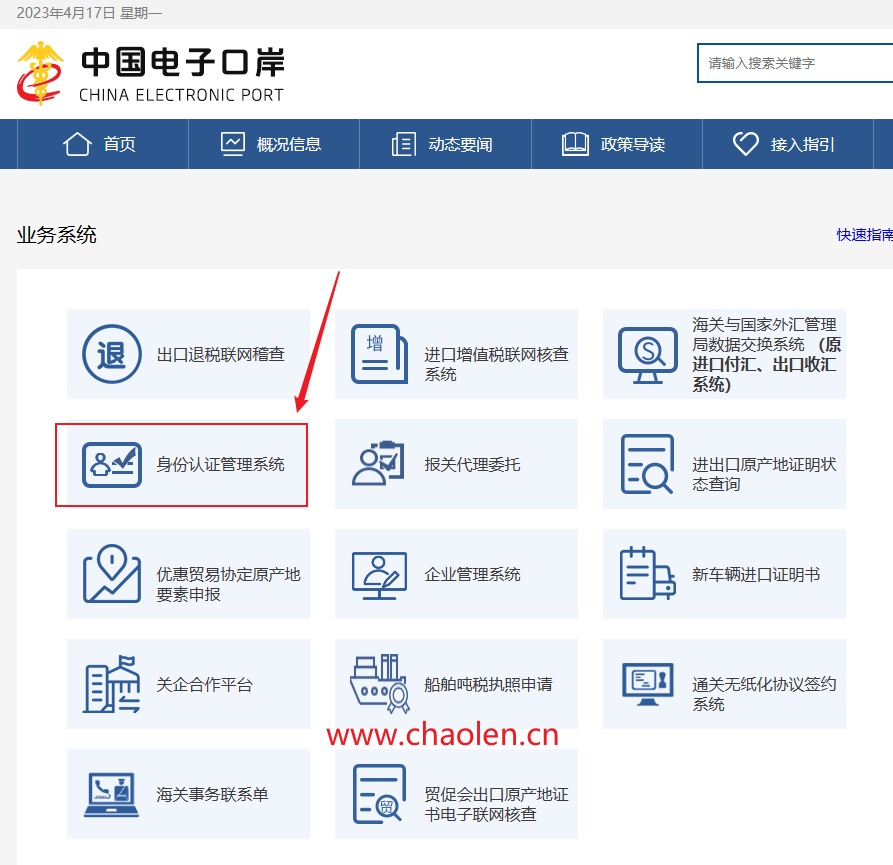Screen dimensions: 893x865
Task: Select 政策导读 in the navigation bar
Action: click(x=615, y=144)
